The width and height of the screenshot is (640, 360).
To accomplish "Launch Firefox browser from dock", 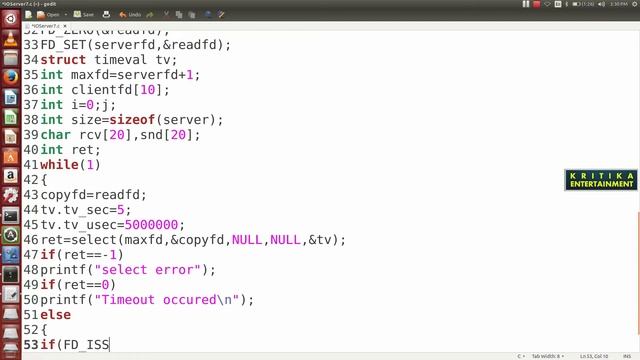I will point(11,77).
